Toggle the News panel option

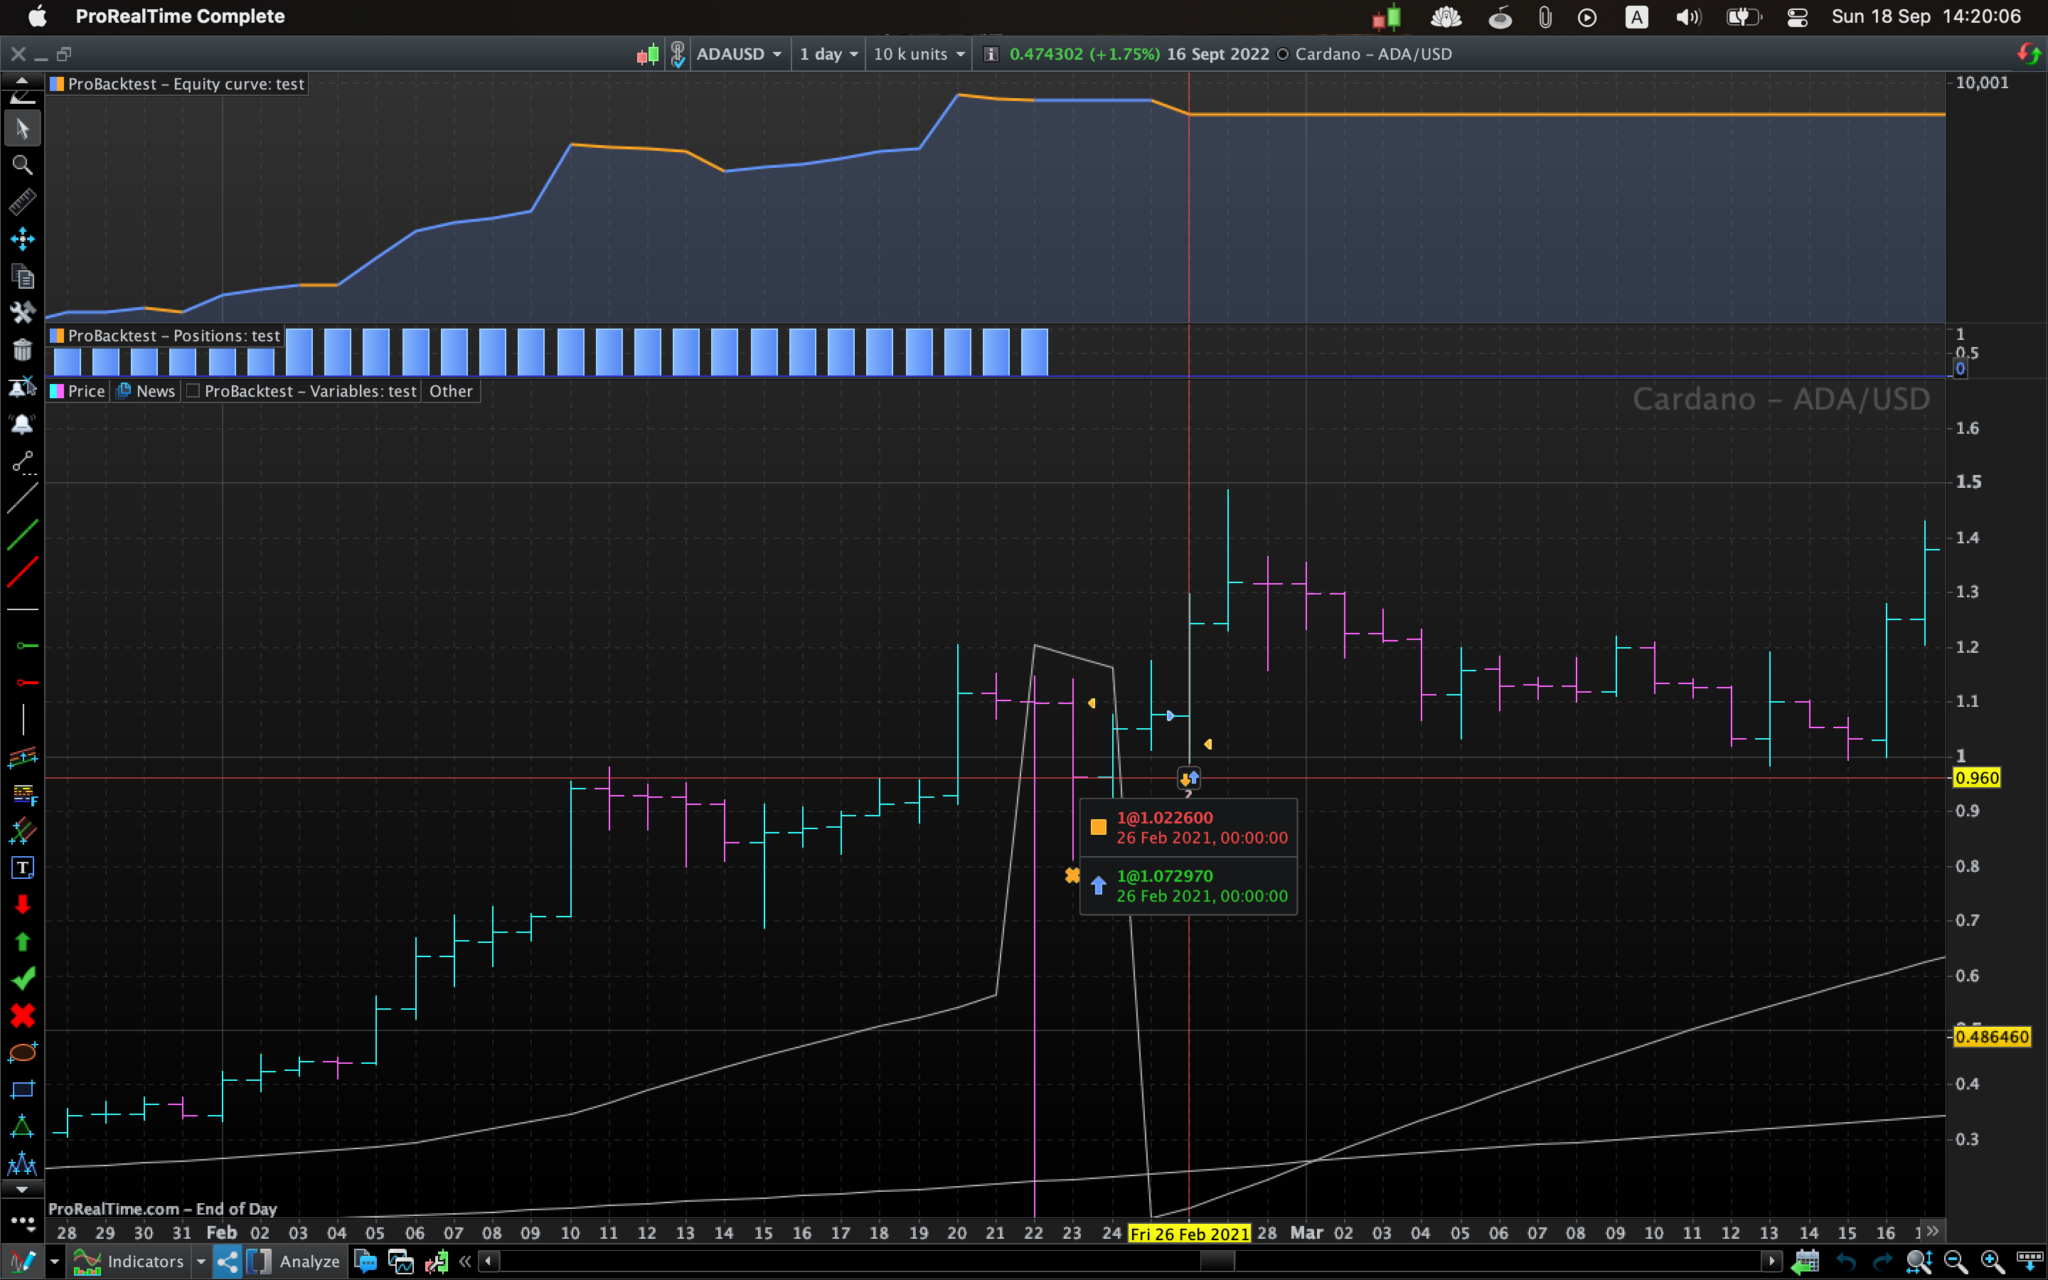point(146,391)
